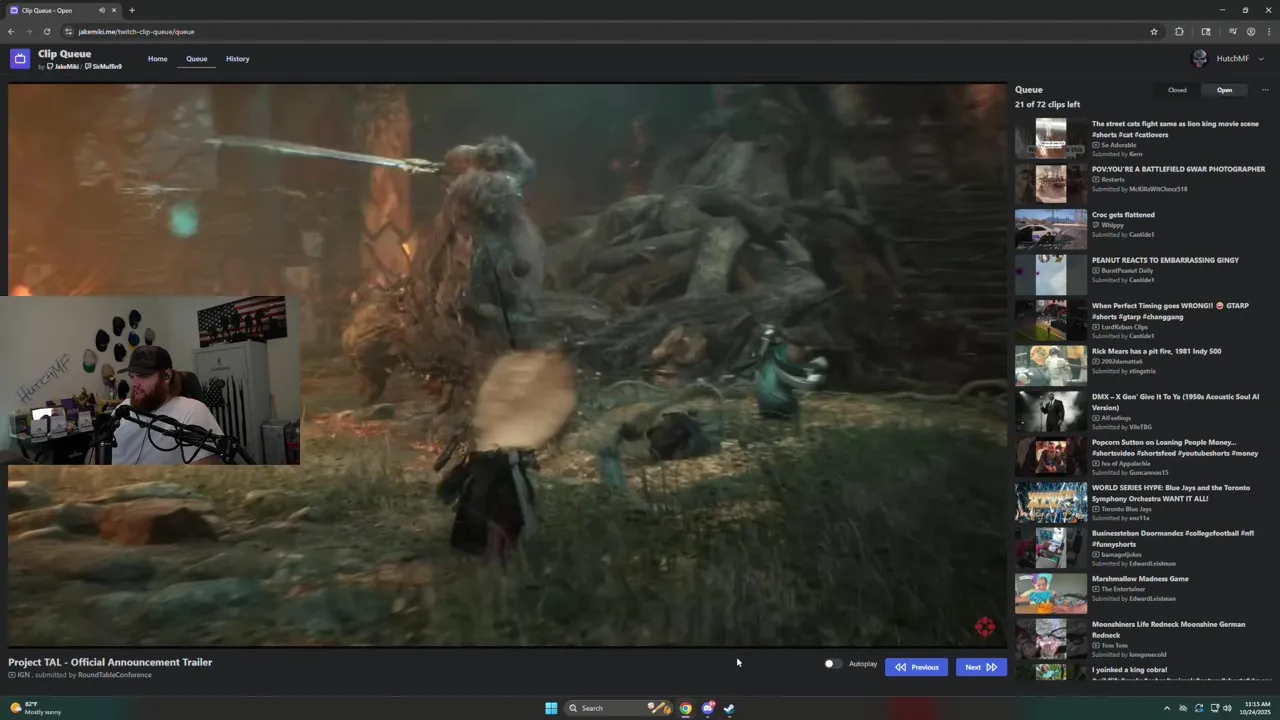The width and height of the screenshot is (1280, 720).
Task: Open the street cats fight clip thumbnail
Action: click(x=1050, y=138)
